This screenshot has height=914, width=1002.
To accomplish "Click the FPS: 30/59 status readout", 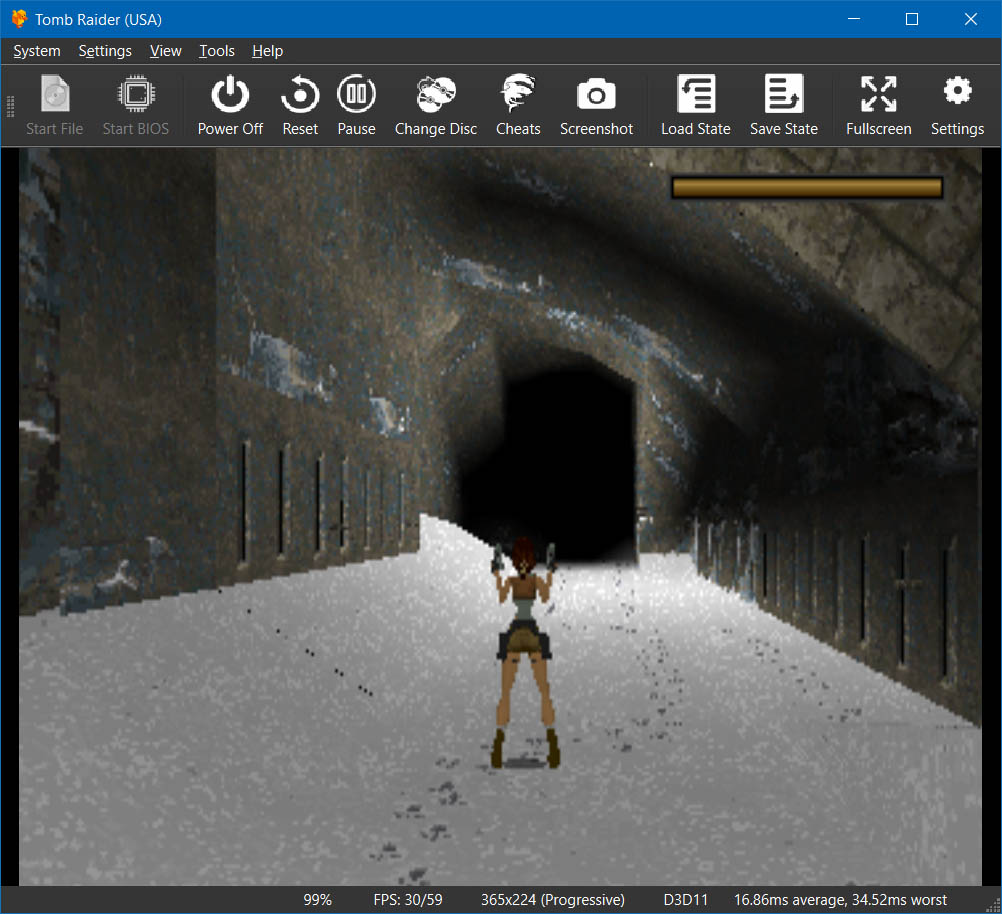I will [x=408, y=900].
